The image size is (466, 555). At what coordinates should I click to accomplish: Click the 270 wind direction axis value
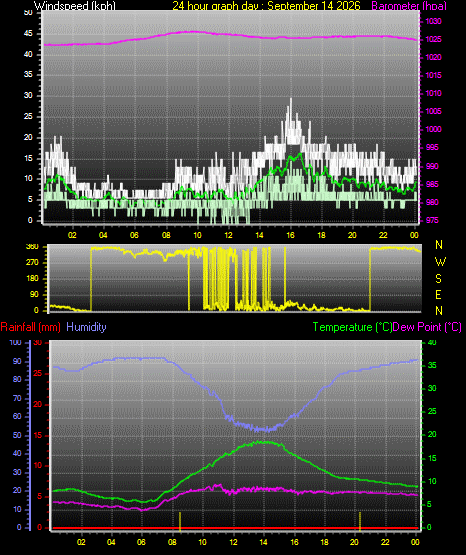coord(32,263)
